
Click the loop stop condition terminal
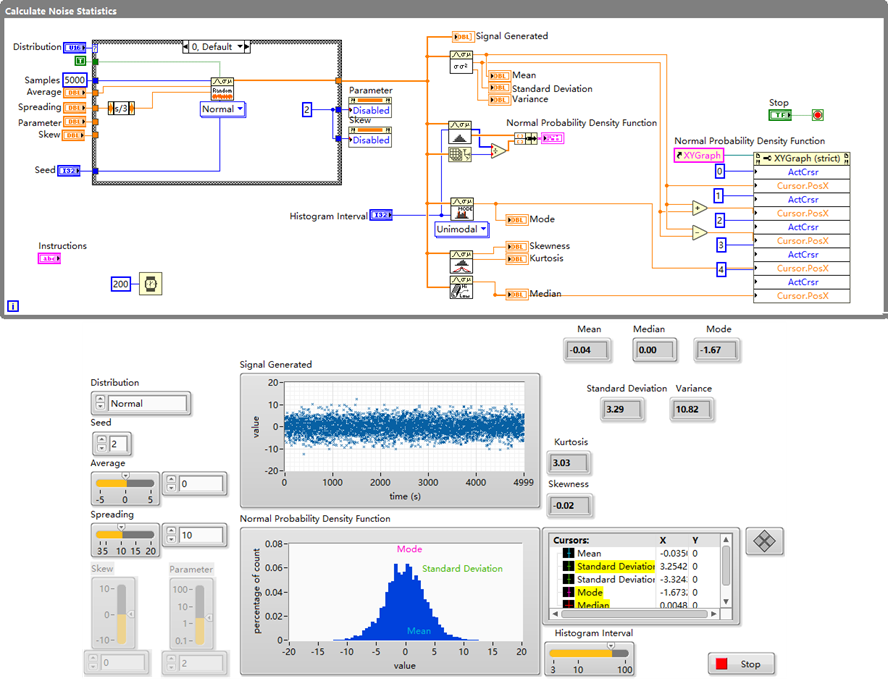click(x=817, y=115)
